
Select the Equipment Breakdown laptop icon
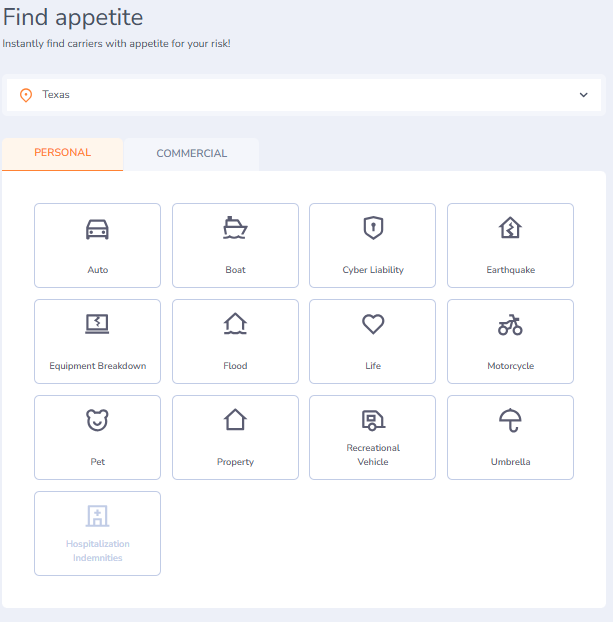coord(97,324)
